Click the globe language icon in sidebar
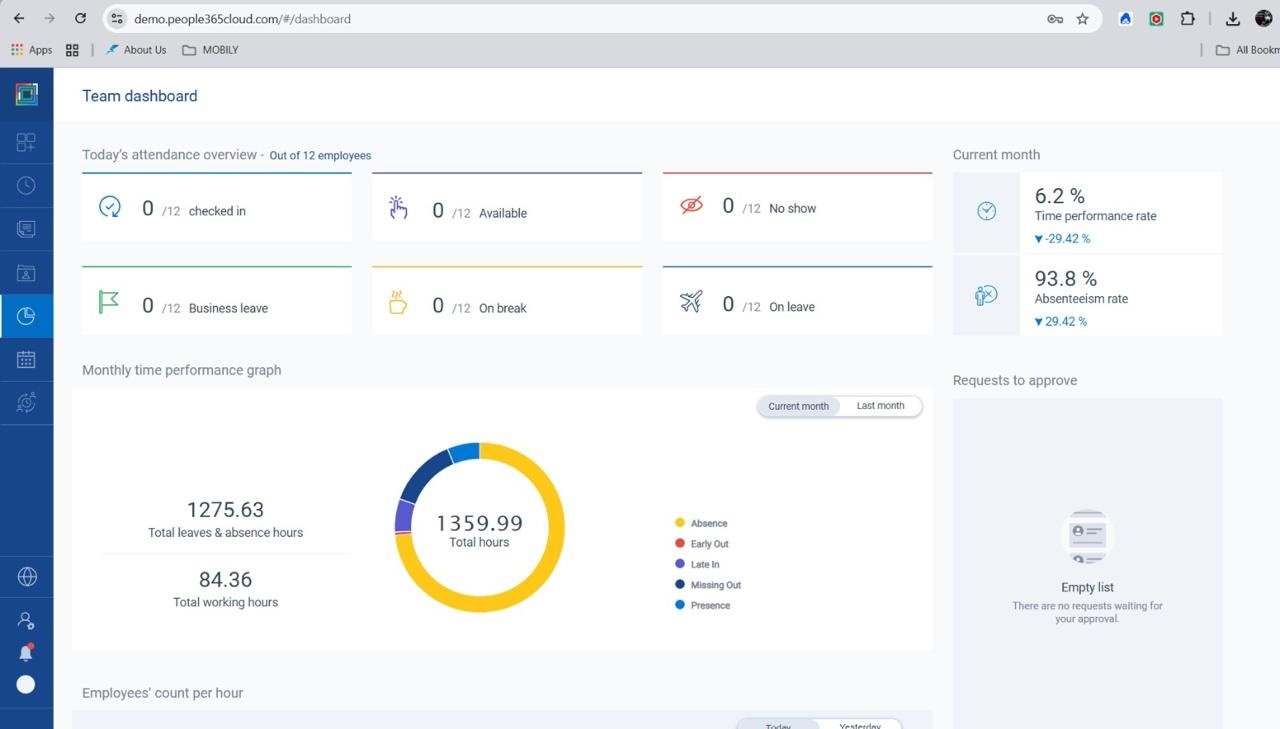 tap(27, 577)
